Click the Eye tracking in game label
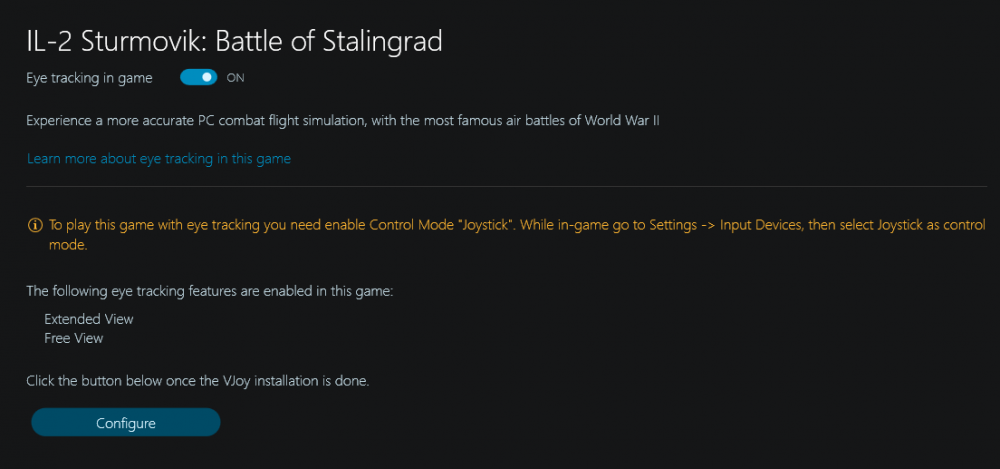Screen dimensions: 1000x469 click(x=89, y=77)
